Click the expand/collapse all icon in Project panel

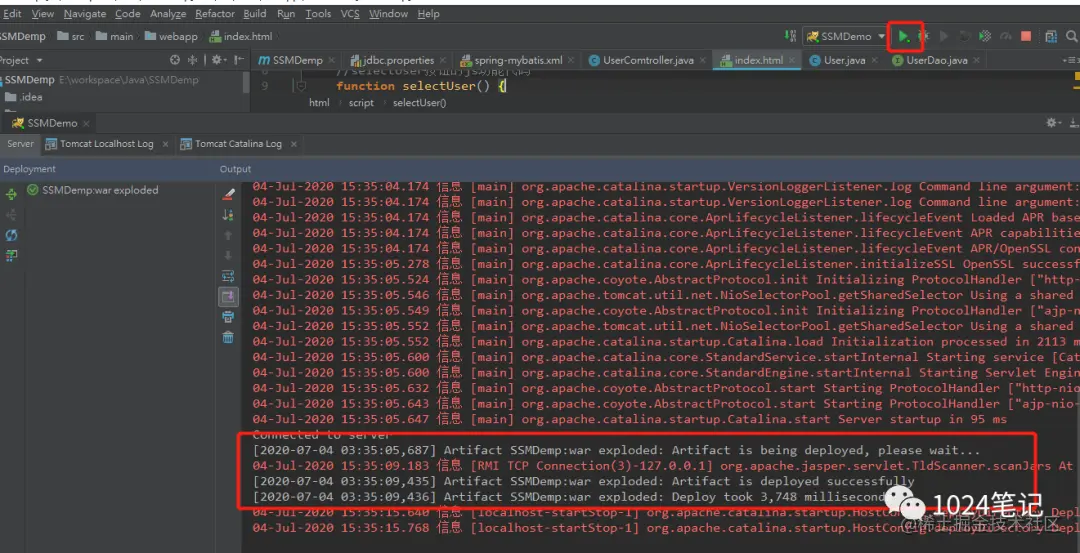[193, 60]
